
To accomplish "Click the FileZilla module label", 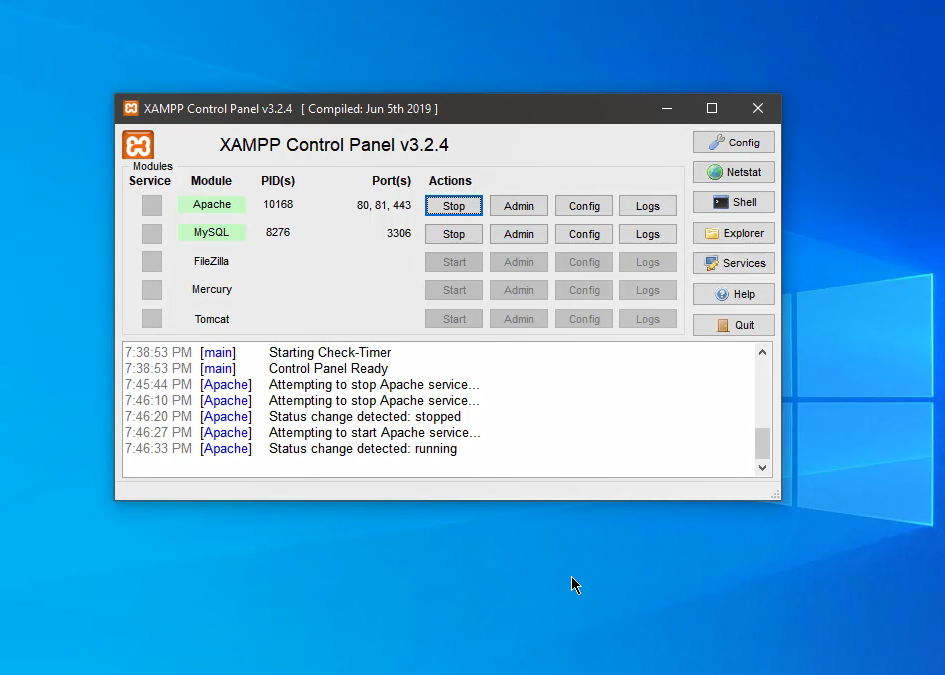I will point(212,261).
